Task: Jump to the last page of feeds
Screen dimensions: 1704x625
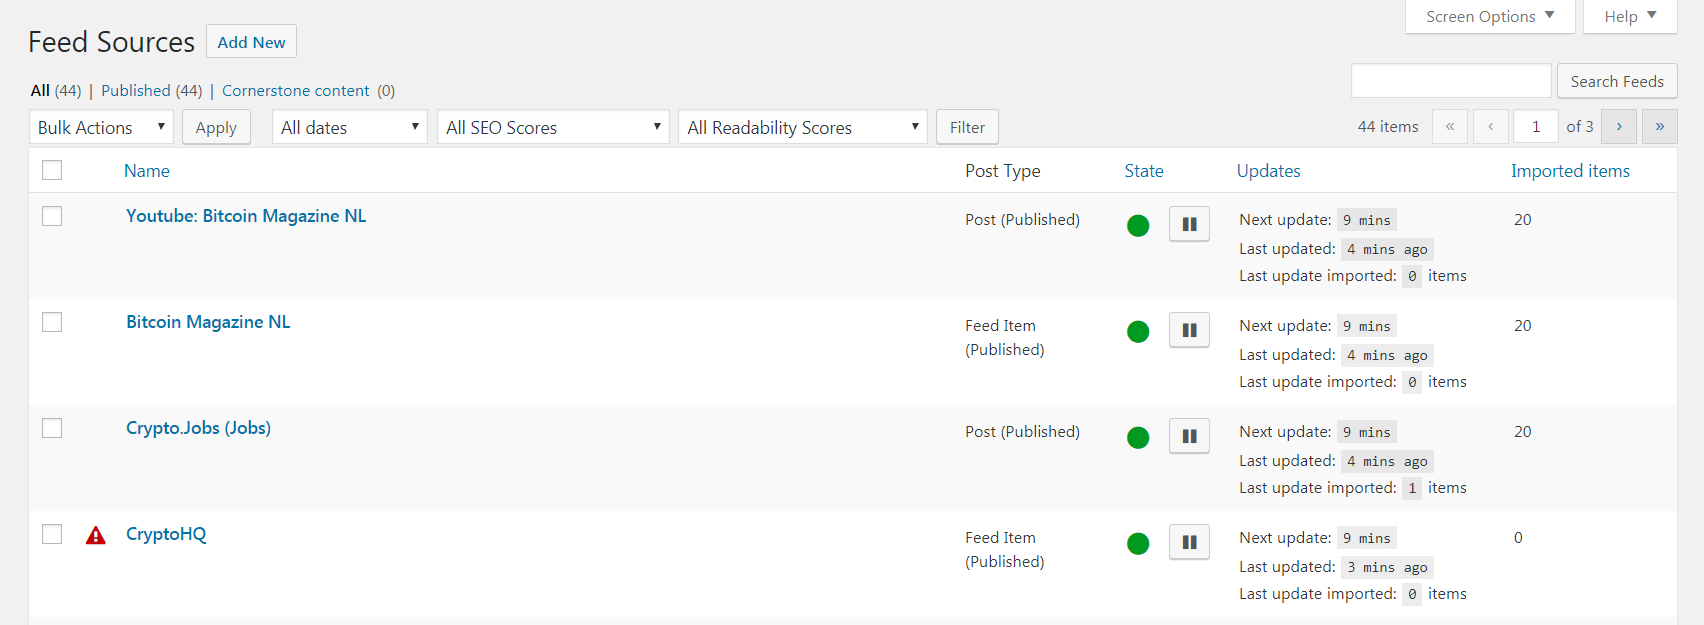Action: (x=1660, y=127)
